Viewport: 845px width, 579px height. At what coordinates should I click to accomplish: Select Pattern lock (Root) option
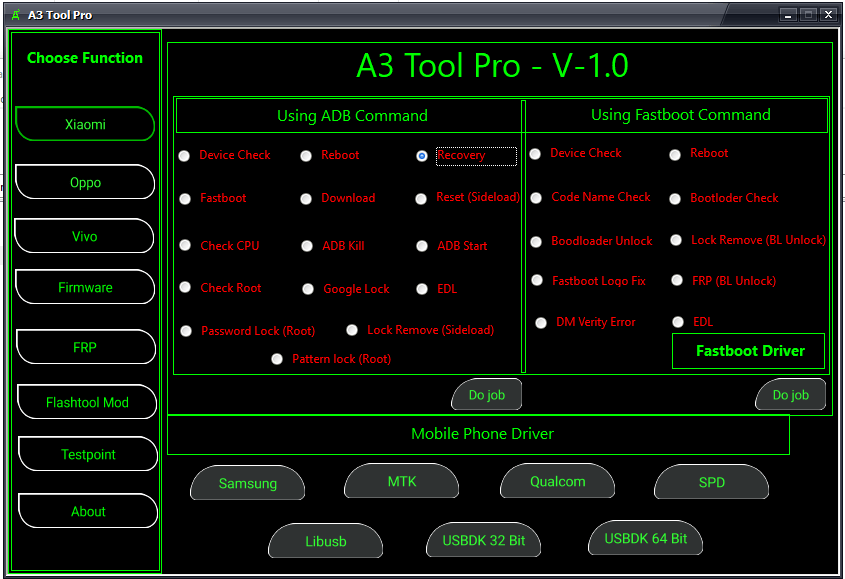pos(277,359)
